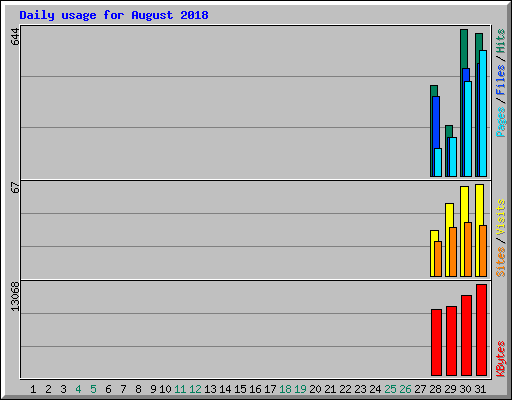
Task: Click day 29 on the x-axis
Action: pyautogui.click(x=450, y=389)
